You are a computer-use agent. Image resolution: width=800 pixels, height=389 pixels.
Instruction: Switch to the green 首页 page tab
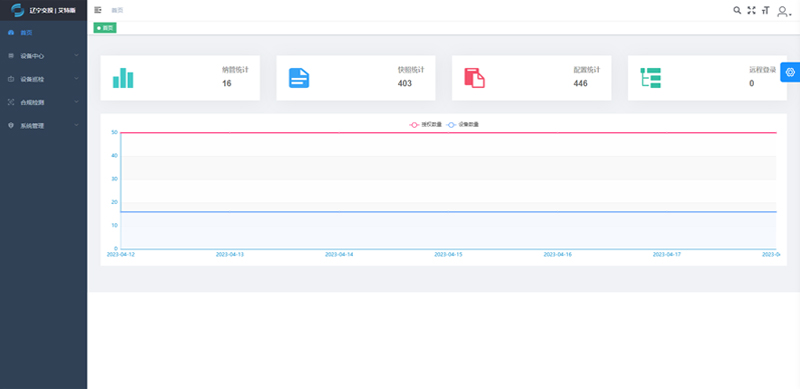[x=105, y=28]
